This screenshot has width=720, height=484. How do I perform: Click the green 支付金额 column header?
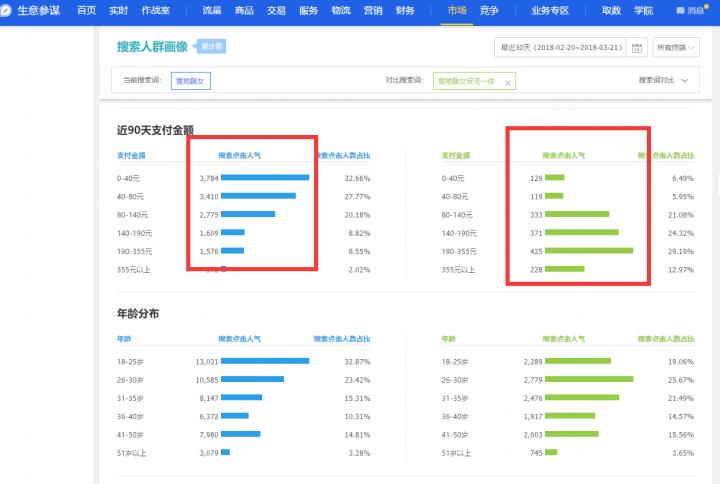[456, 155]
